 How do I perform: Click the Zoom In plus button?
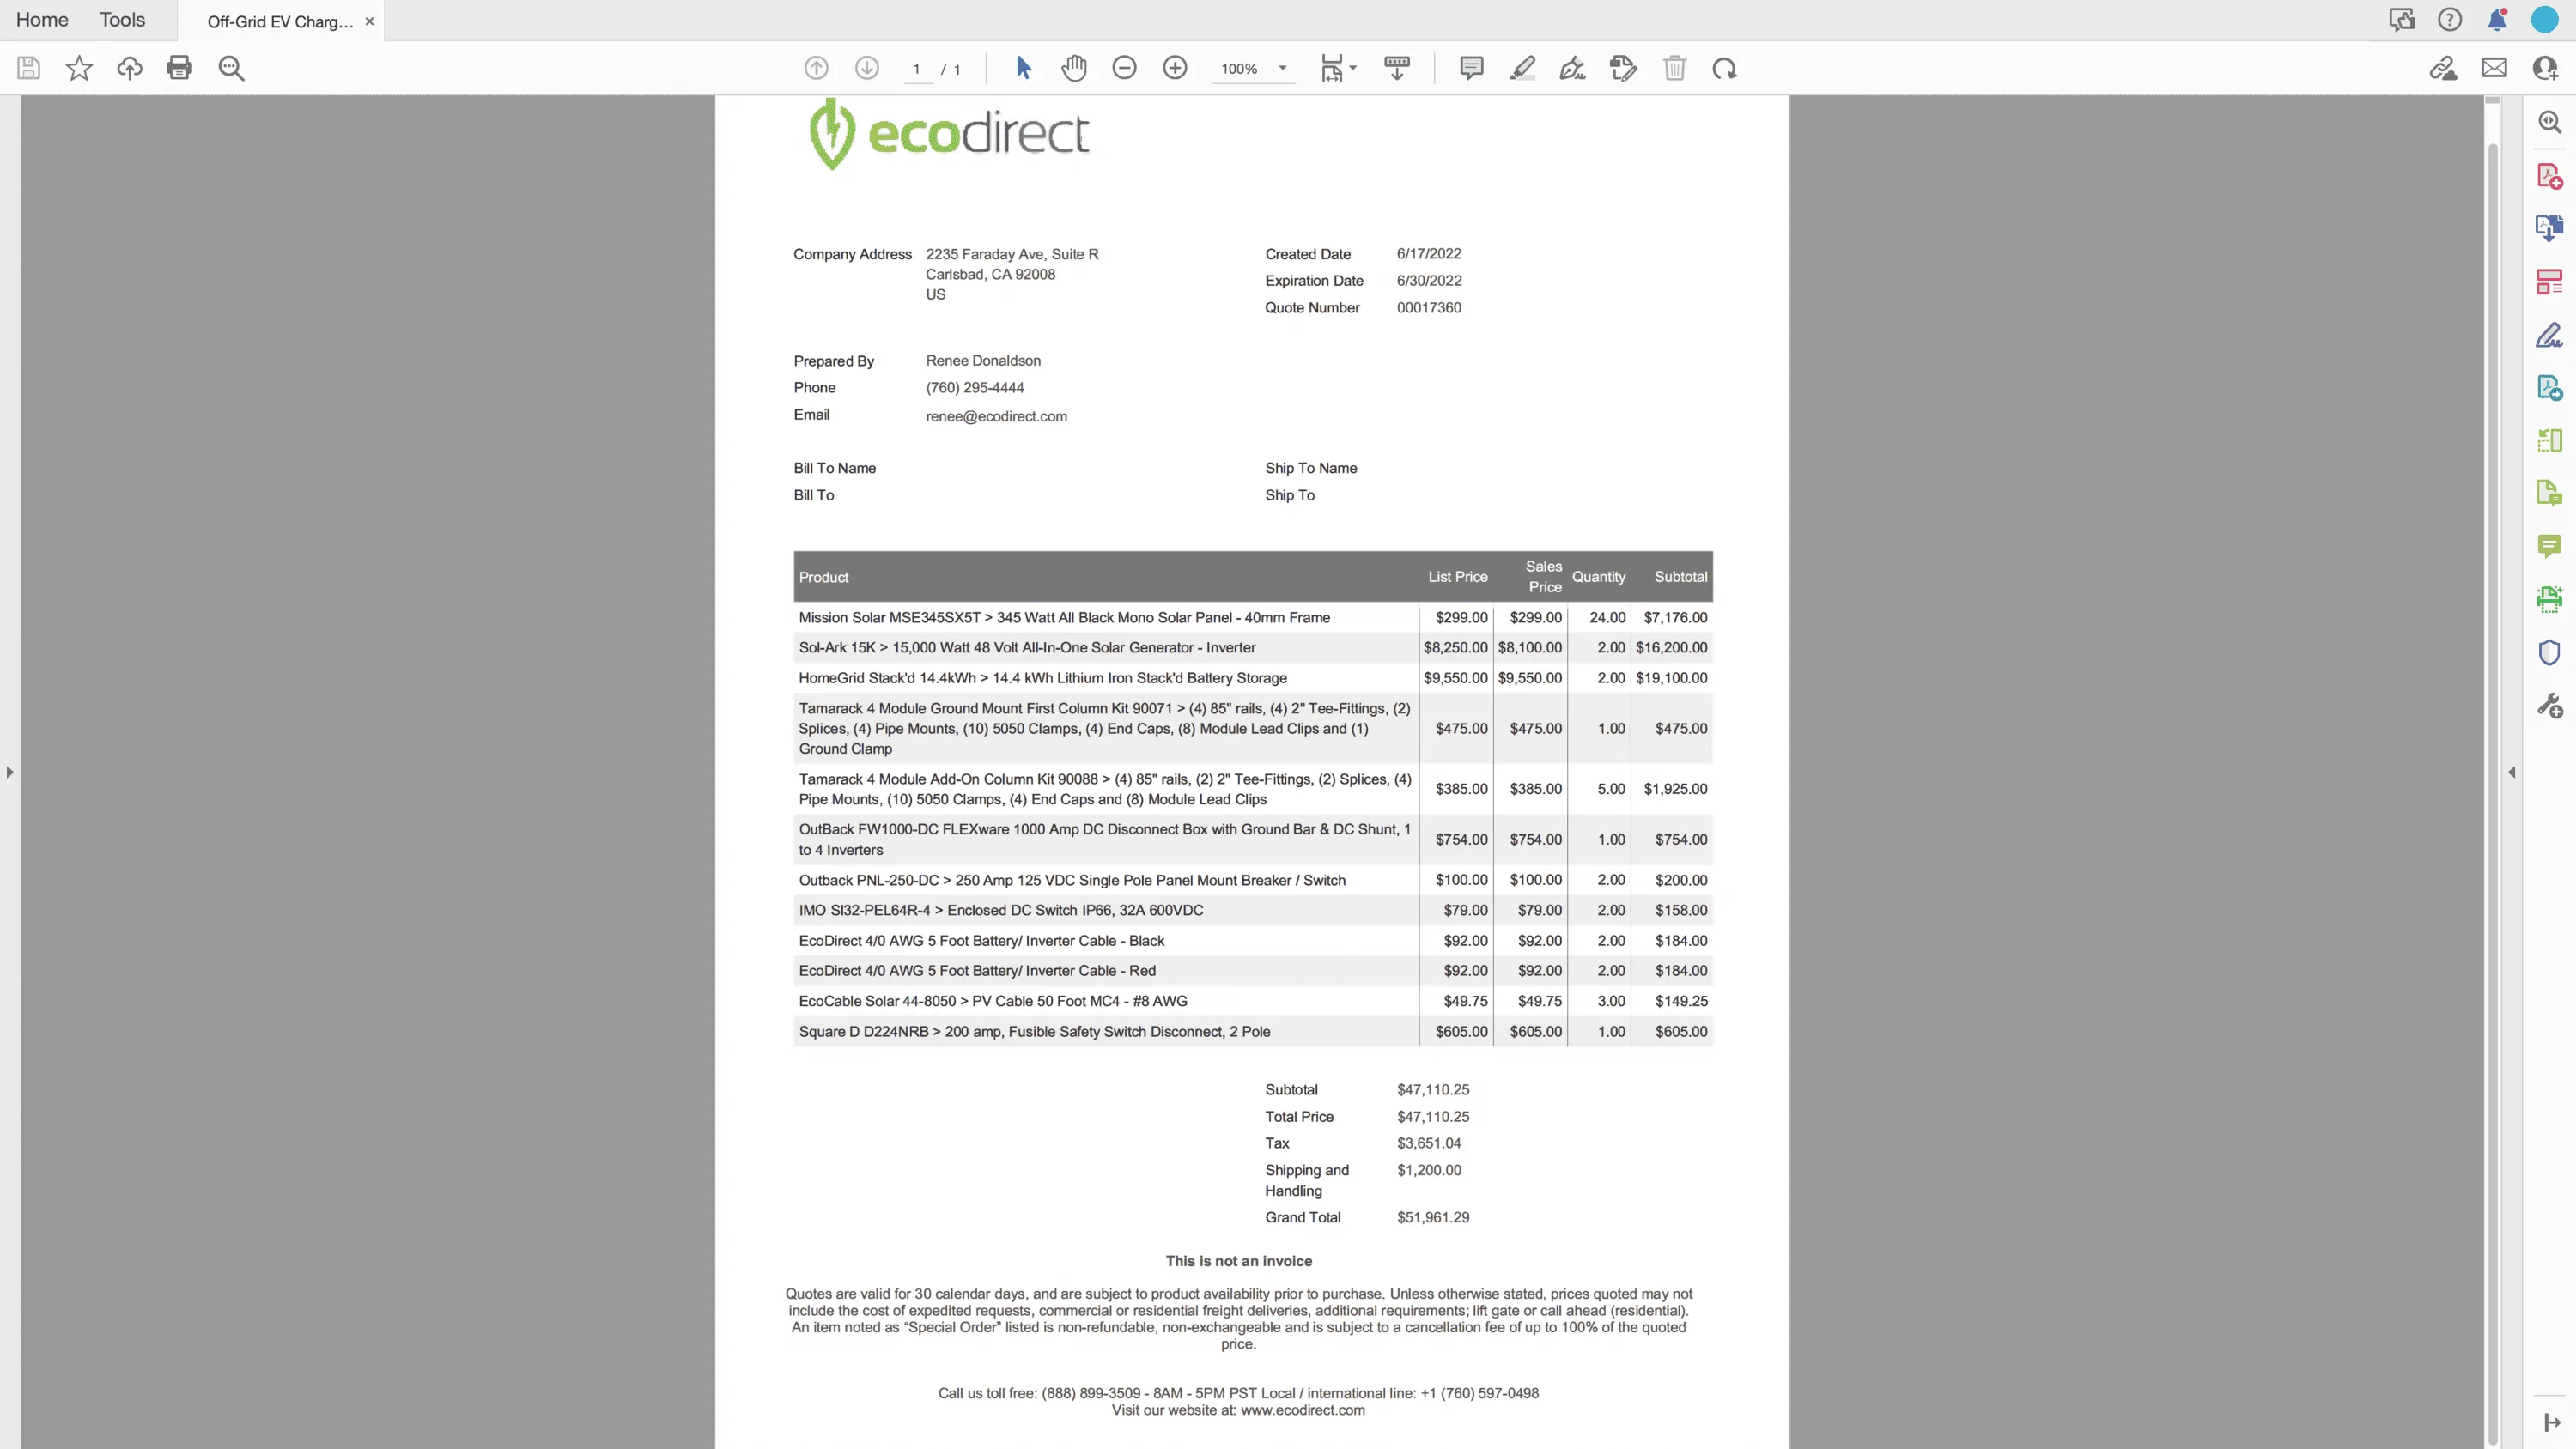click(x=1175, y=68)
